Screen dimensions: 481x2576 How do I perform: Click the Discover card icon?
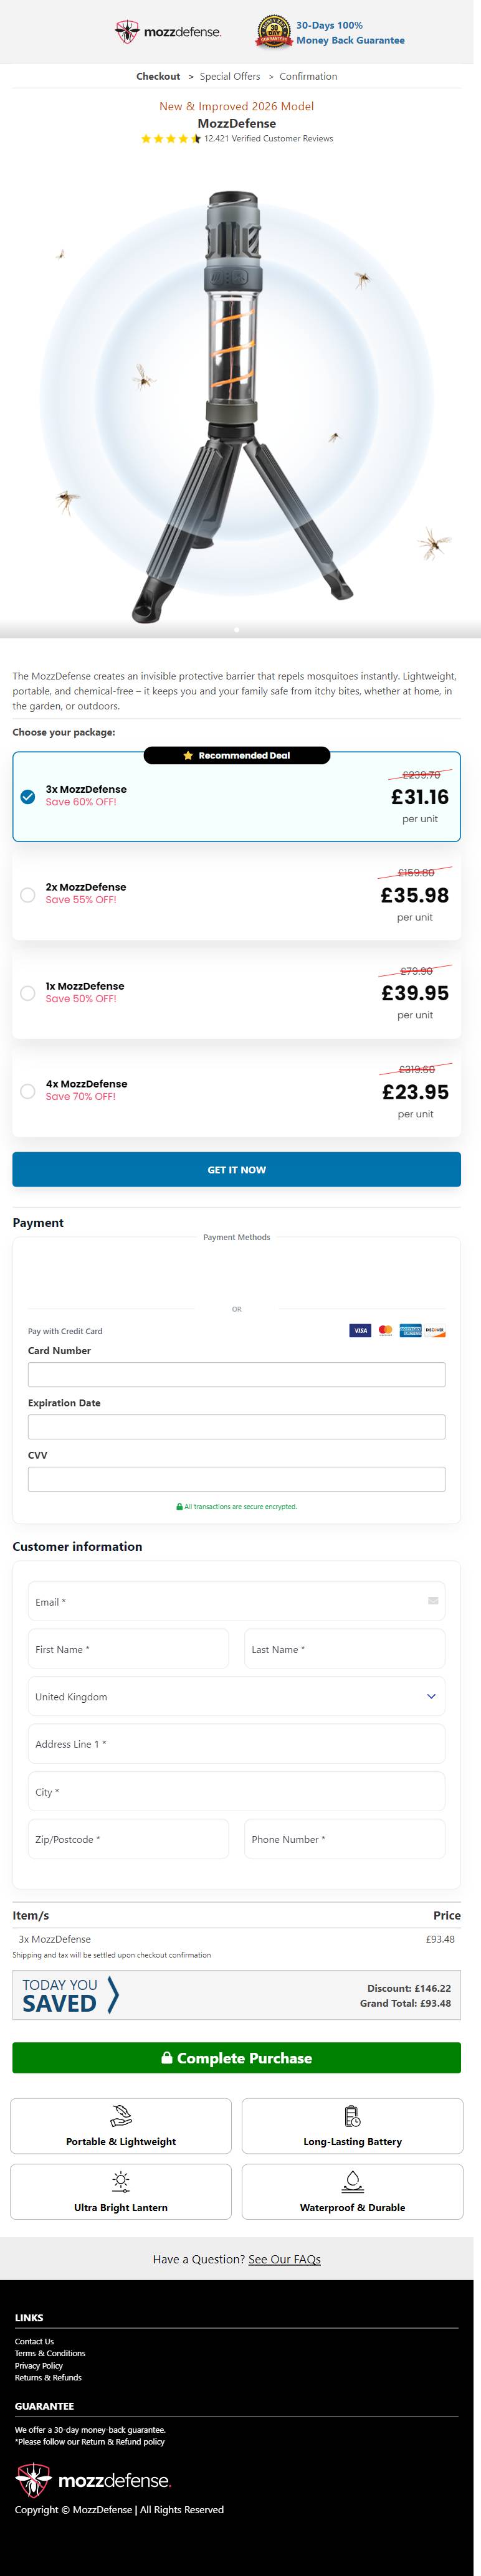click(434, 1330)
